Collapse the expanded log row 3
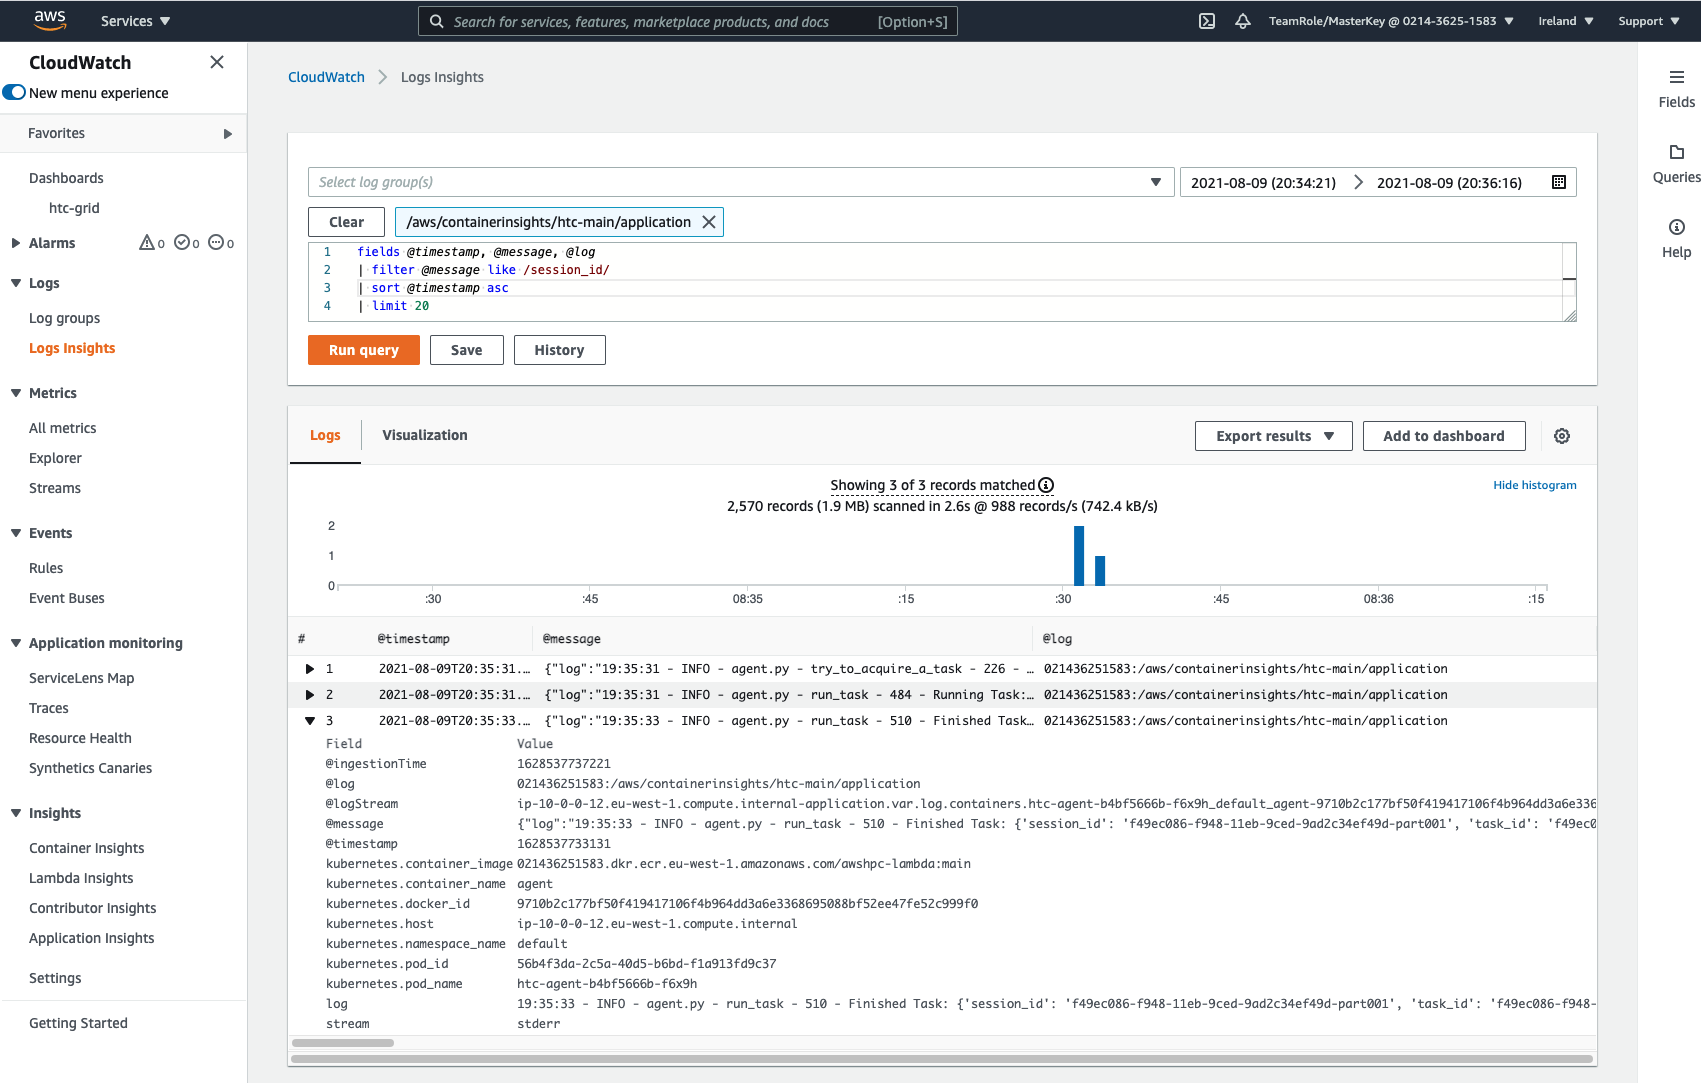Image resolution: width=1701 pixels, height=1083 pixels. tap(310, 721)
